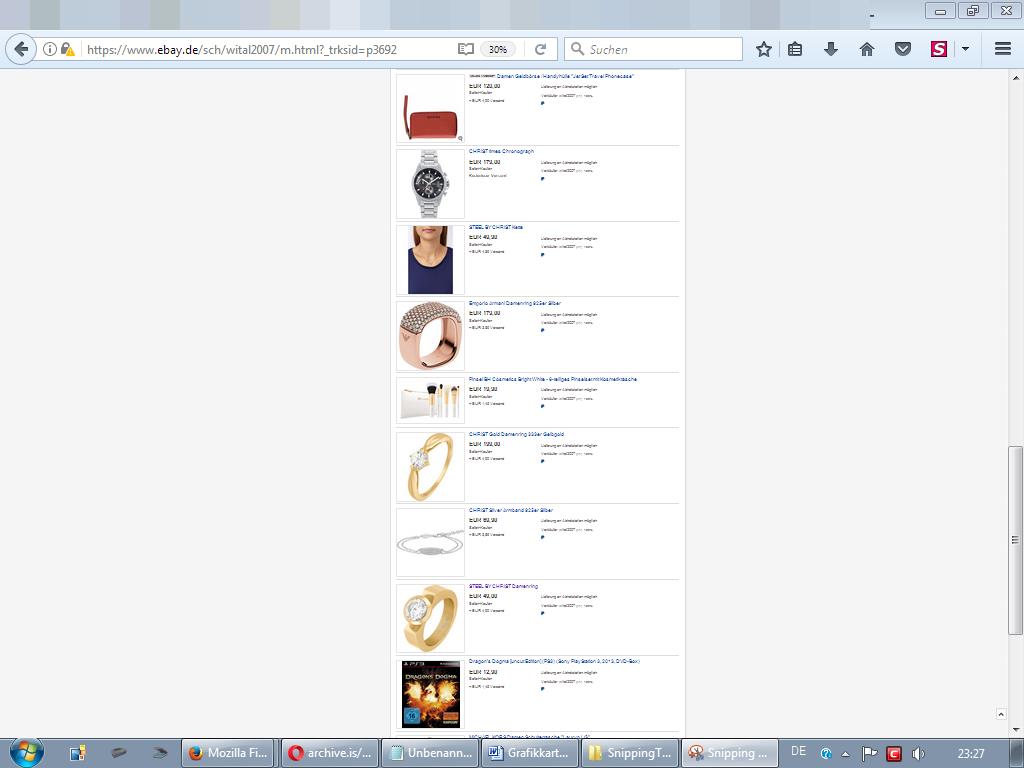Switch to Unbenannt Notepad taskbar button
Screen dimensions: 1024x768
click(x=430, y=753)
